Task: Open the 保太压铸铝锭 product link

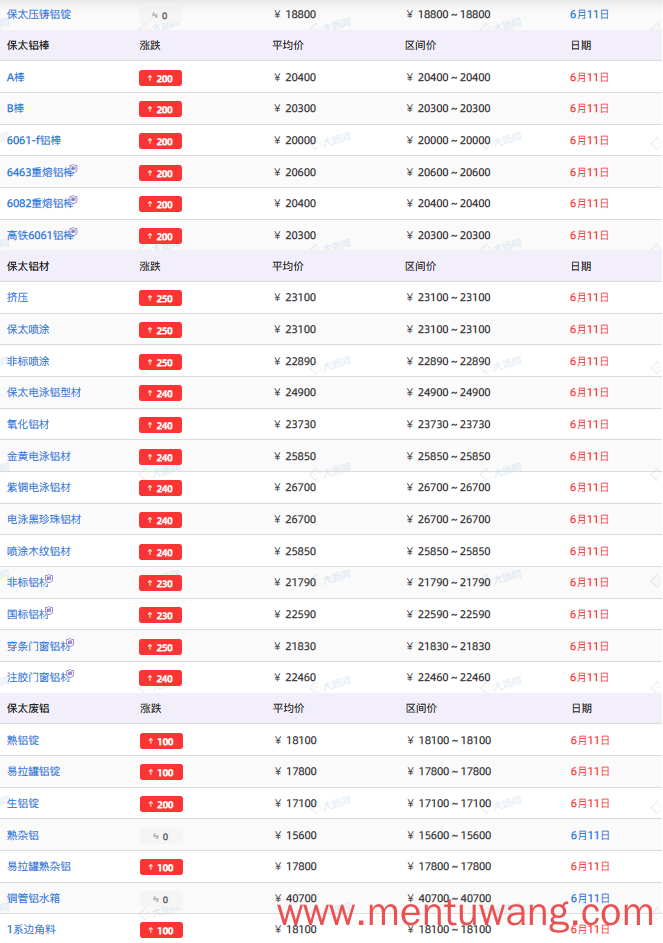Action: pos(39,14)
